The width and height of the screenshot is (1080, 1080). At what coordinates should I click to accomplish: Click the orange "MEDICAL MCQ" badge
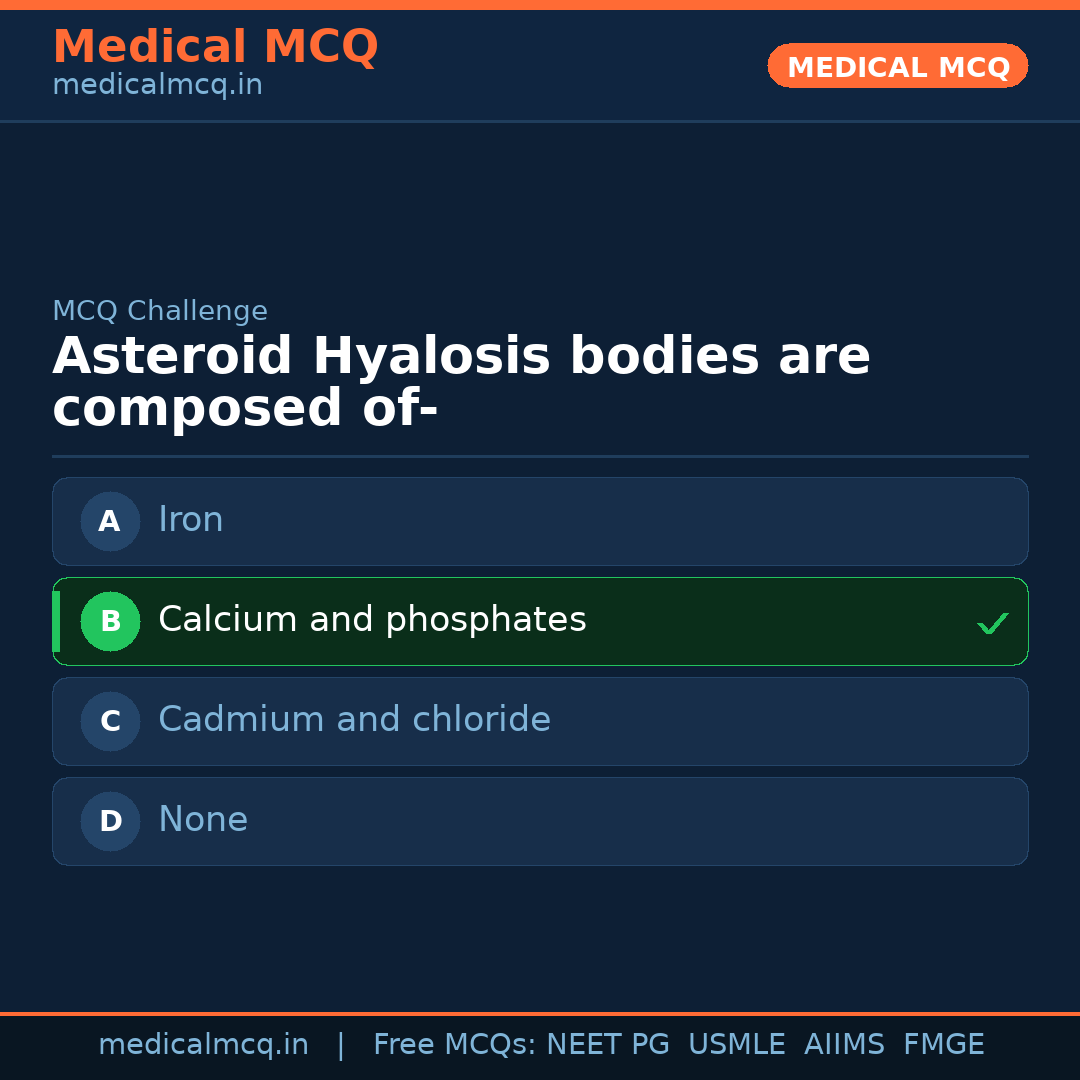coord(898,67)
